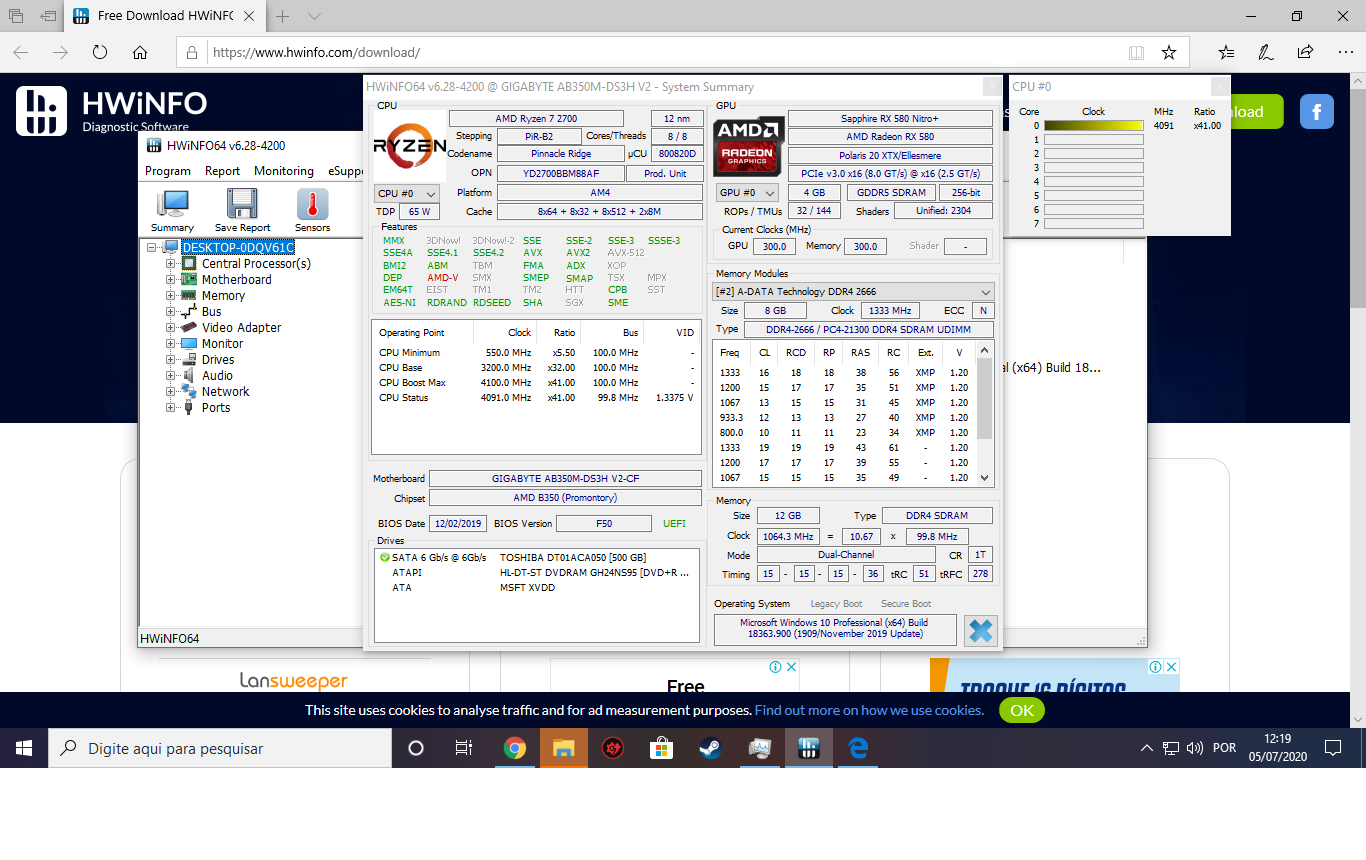This screenshot has height=860, width=1366.
Task: Select the Bus item in device tree
Action: 211,312
